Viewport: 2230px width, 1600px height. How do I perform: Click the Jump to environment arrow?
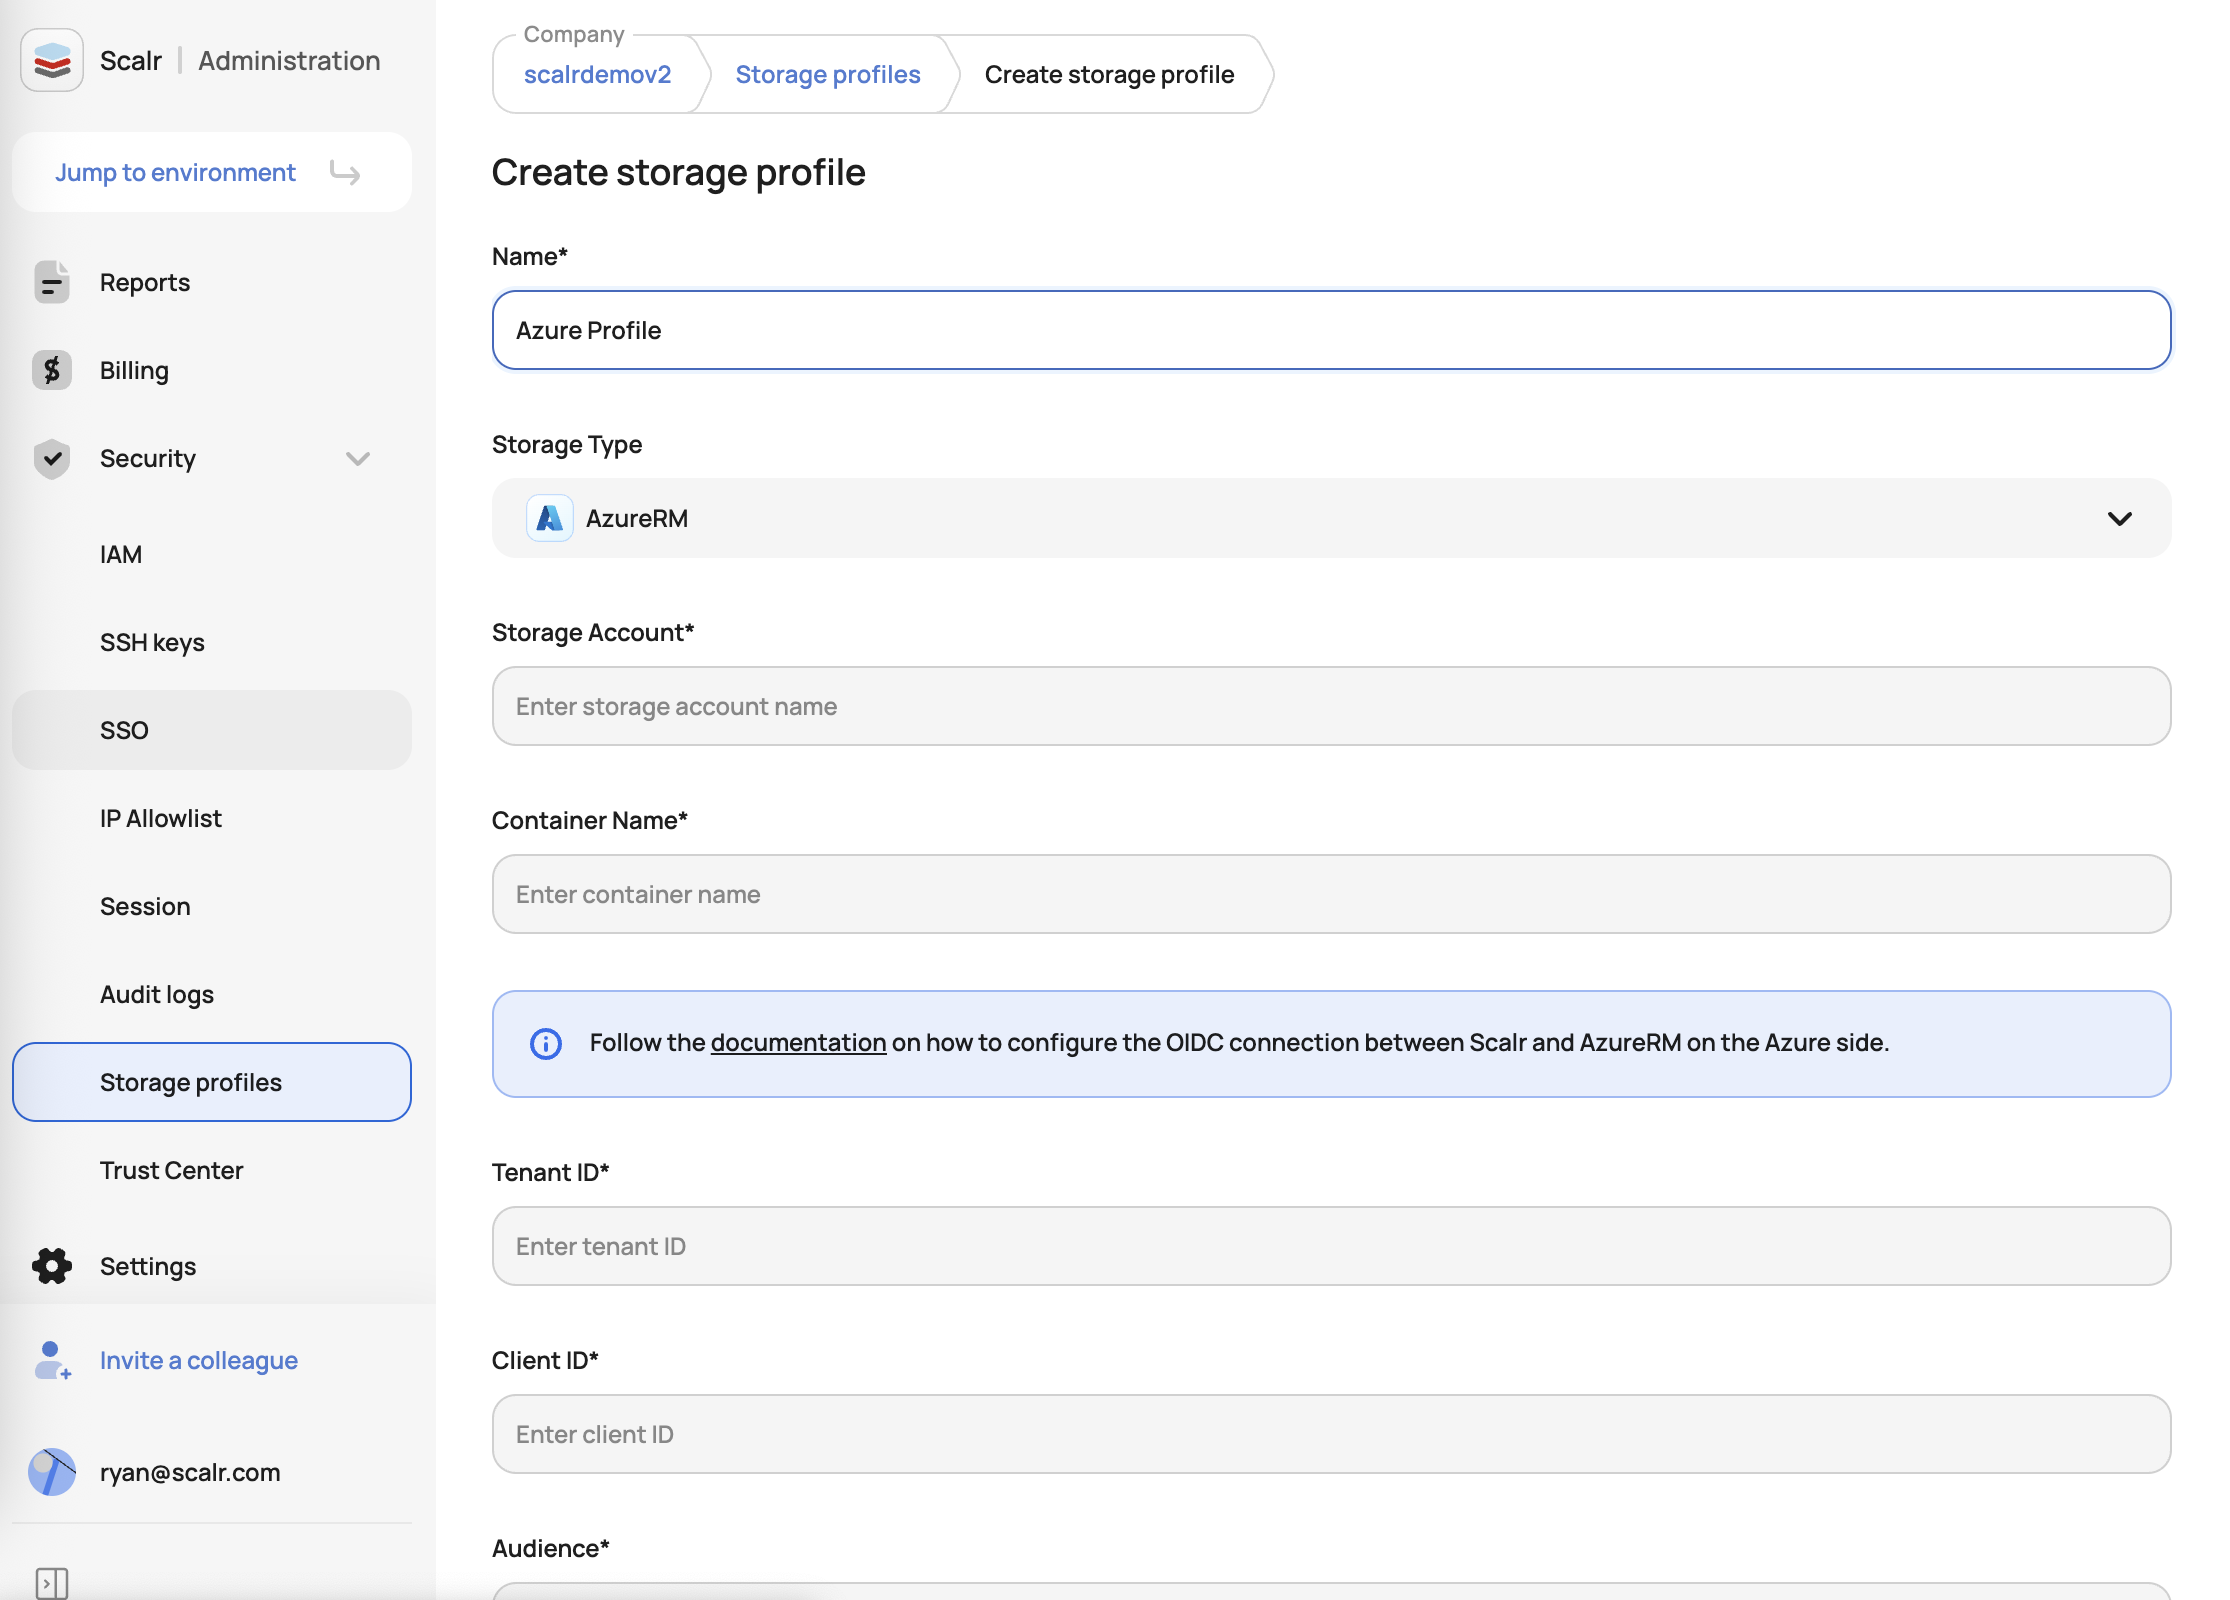click(x=345, y=173)
